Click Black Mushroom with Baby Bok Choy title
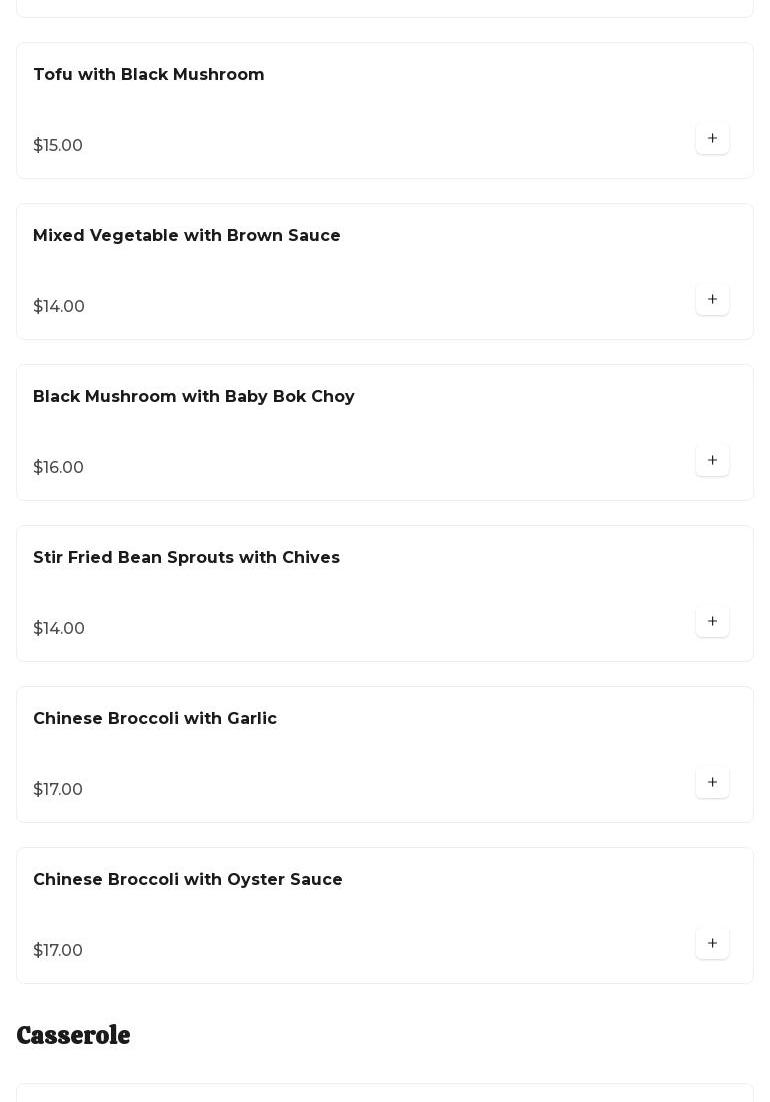 (x=194, y=397)
